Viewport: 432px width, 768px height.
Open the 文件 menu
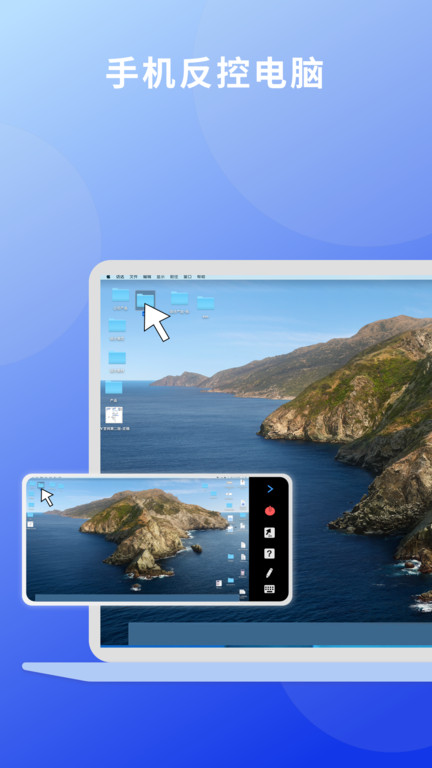click(134, 277)
